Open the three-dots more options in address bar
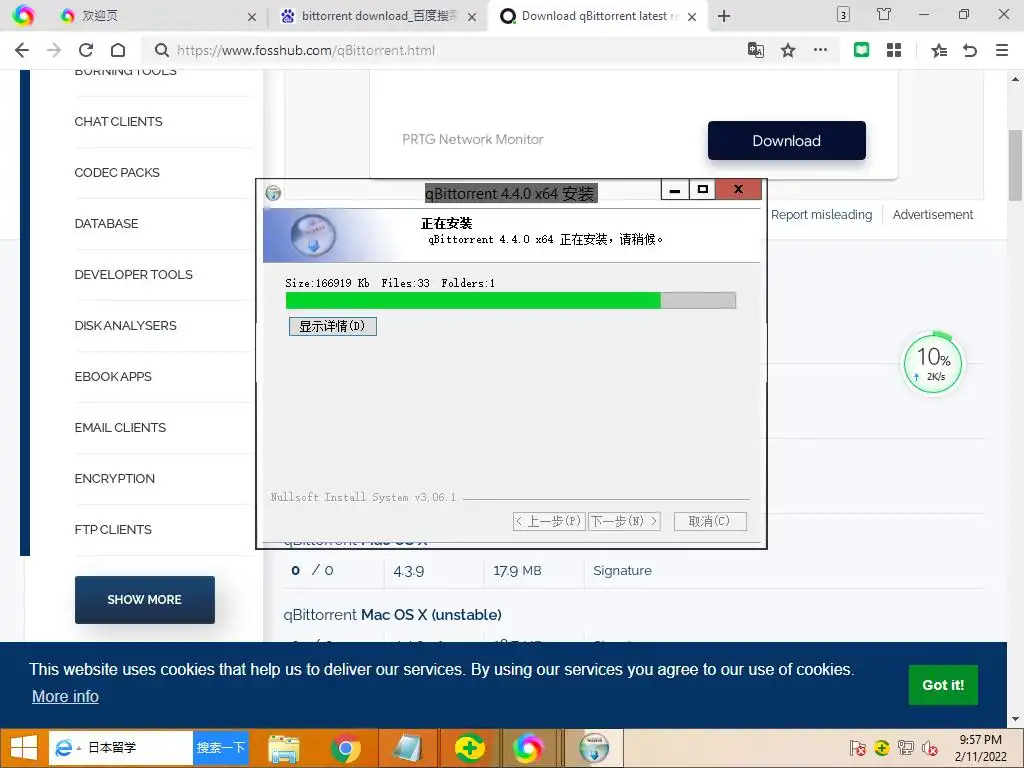The image size is (1024, 768). point(820,50)
